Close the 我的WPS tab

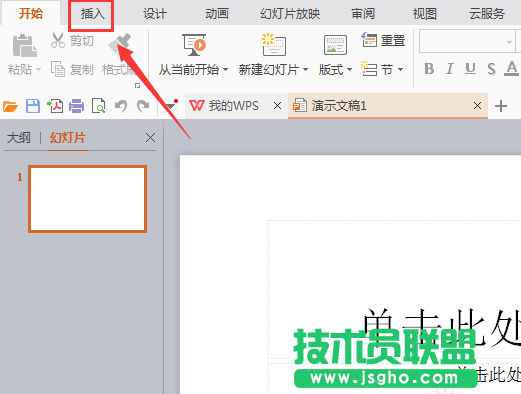[277, 106]
